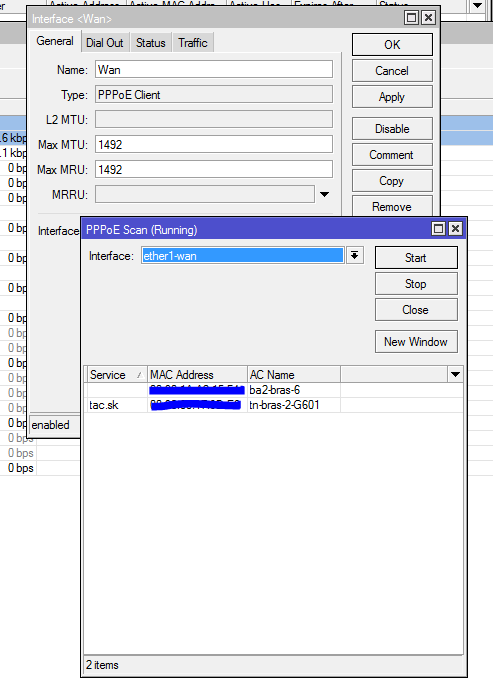Open scan in New Window
The height and width of the screenshot is (679, 493).
coord(416,342)
